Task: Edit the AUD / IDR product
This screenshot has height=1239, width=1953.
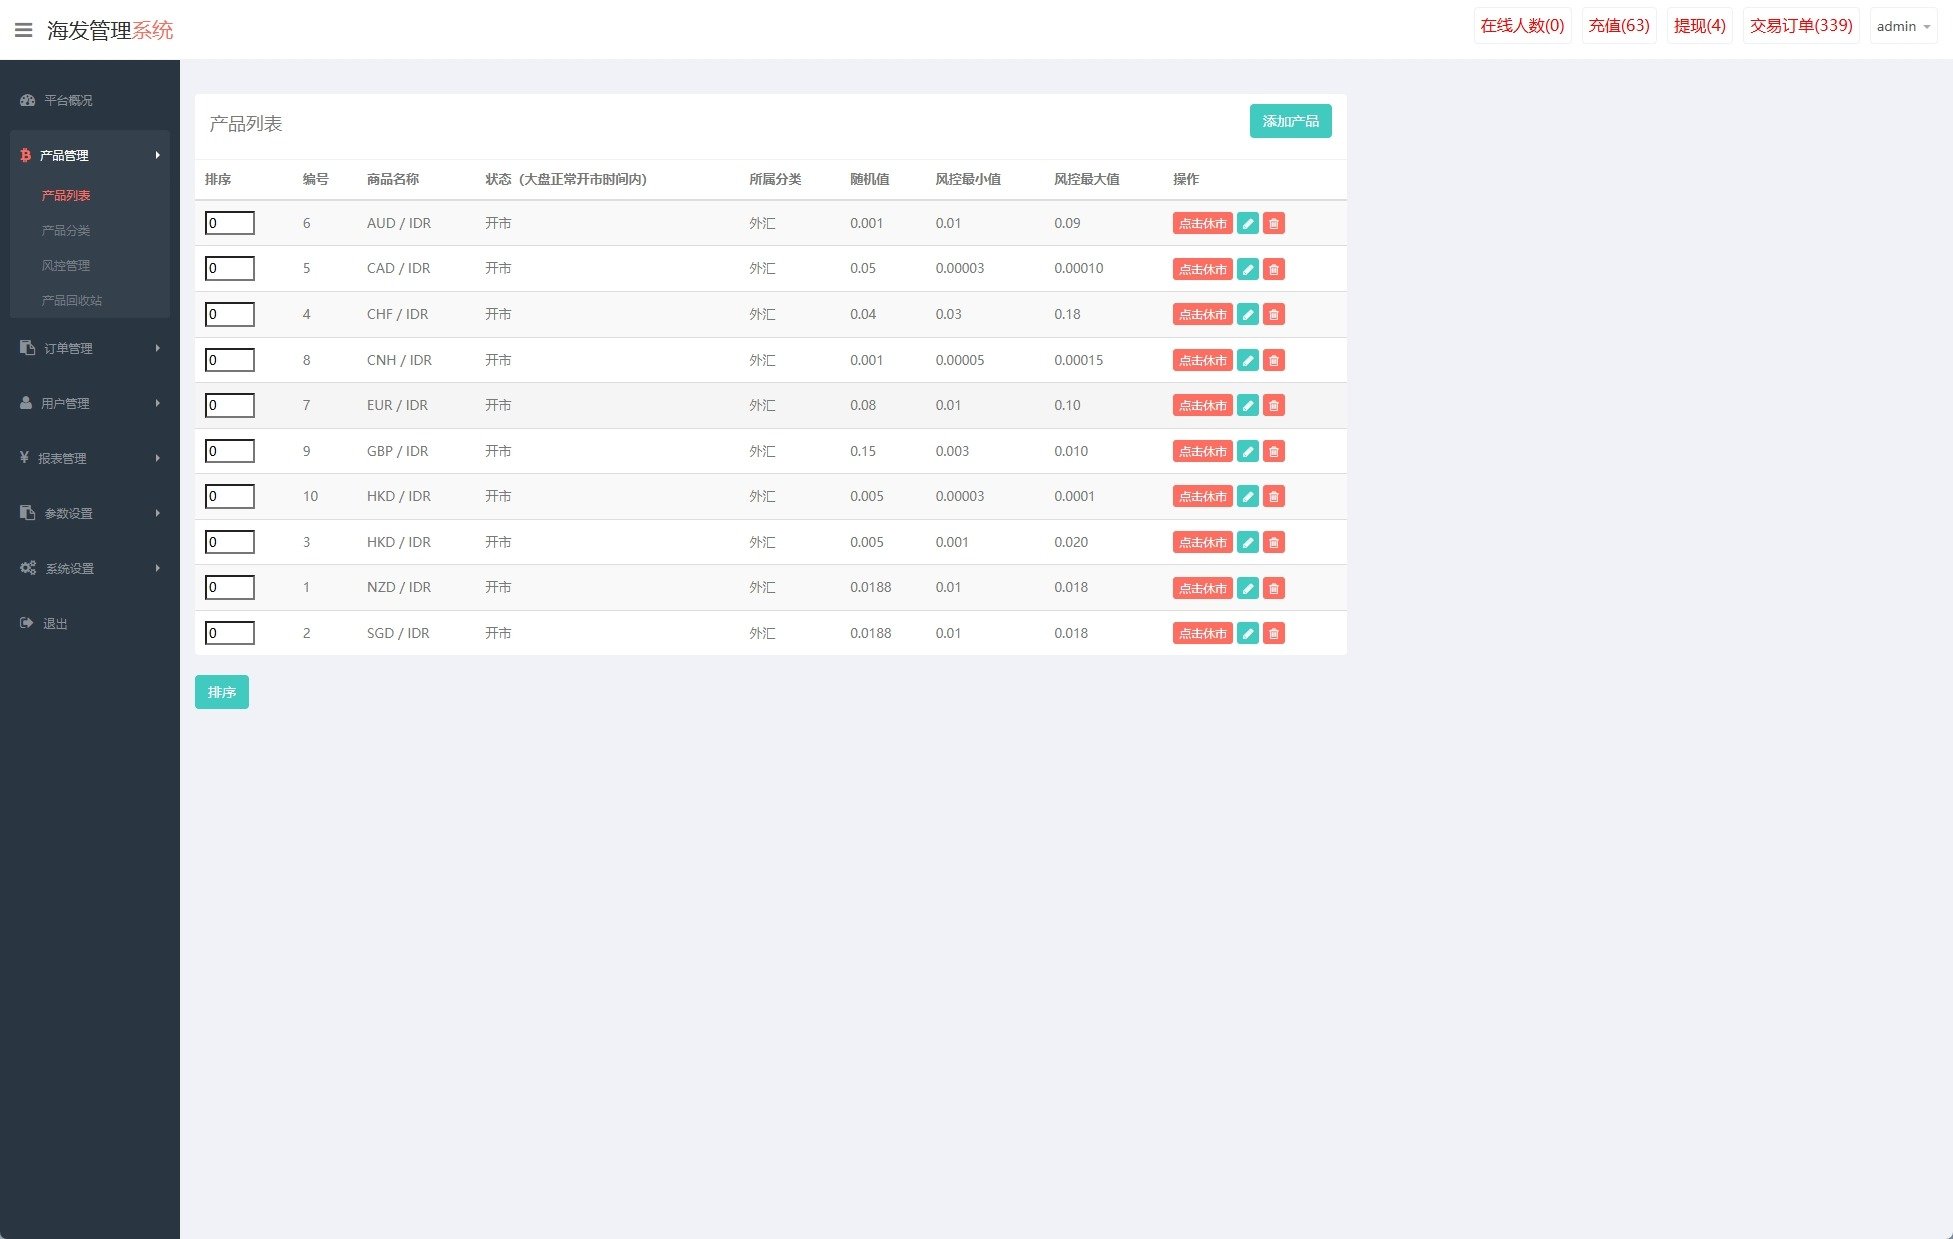Action: point(1247,223)
